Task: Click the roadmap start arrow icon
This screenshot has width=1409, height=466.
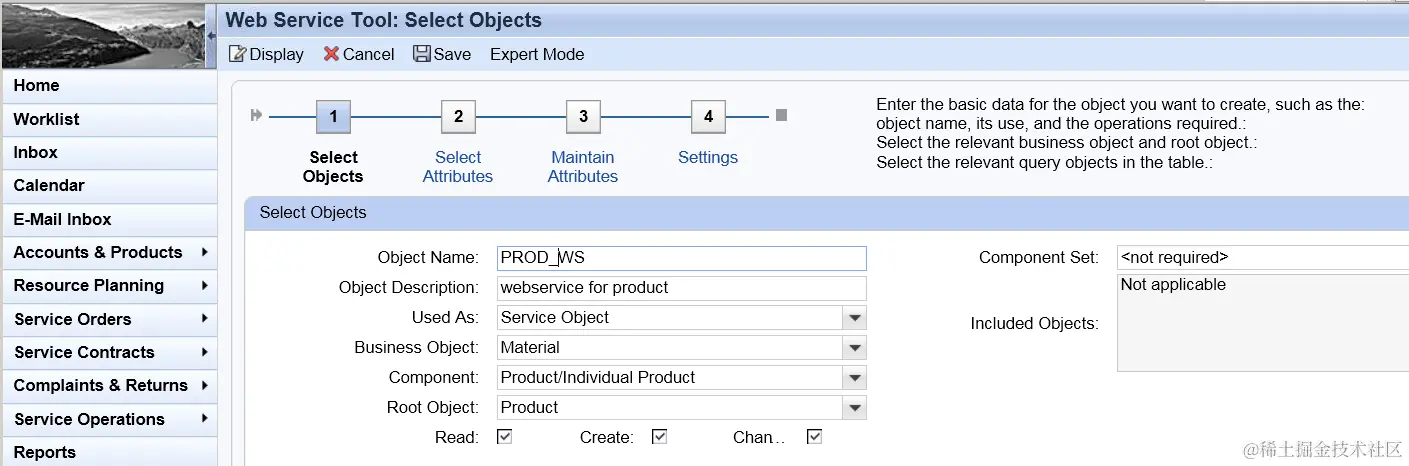Action: [257, 115]
